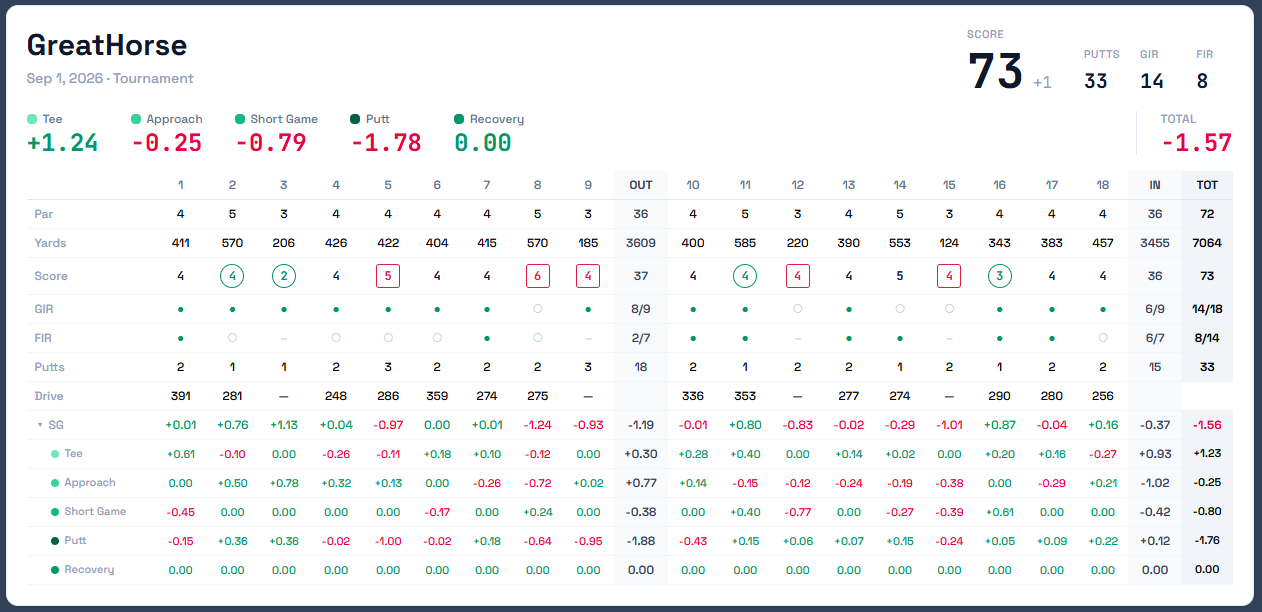
Task: Click the Short Game value -0.79
Action: 270,143
